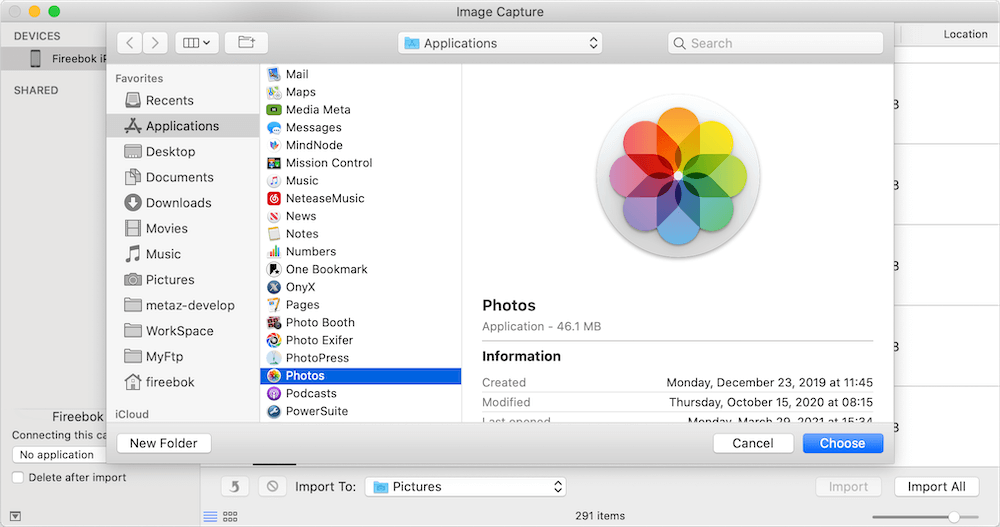The height and width of the screenshot is (527, 1000).
Task: Select the NeteaseMusic app icon
Action: 274,198
